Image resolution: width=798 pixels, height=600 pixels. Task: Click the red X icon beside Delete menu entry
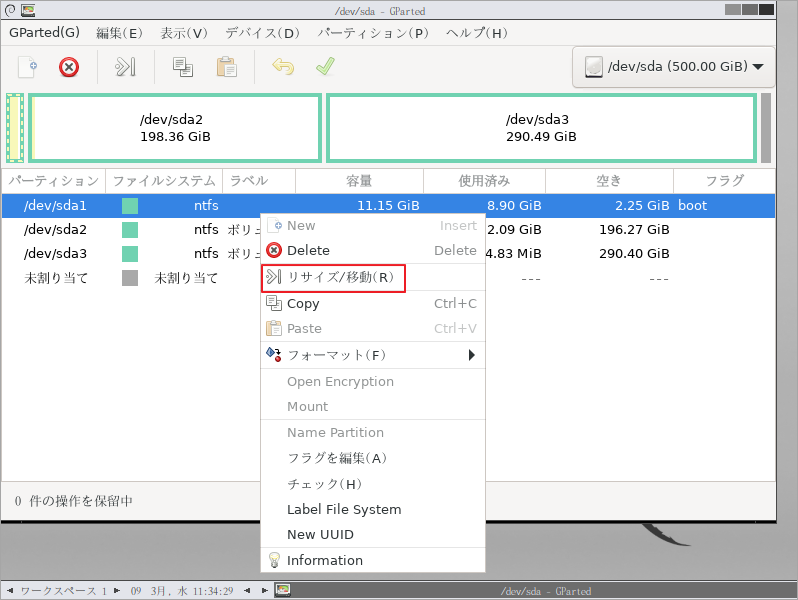pos(274,250)
